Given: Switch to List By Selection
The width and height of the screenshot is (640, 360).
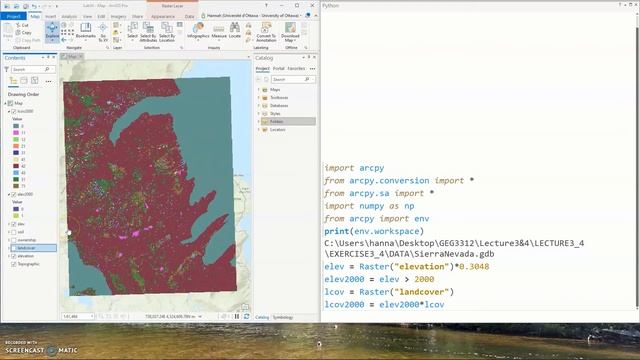Looking at the screenshot, I should pyautogui.click(x=35, y=81).
